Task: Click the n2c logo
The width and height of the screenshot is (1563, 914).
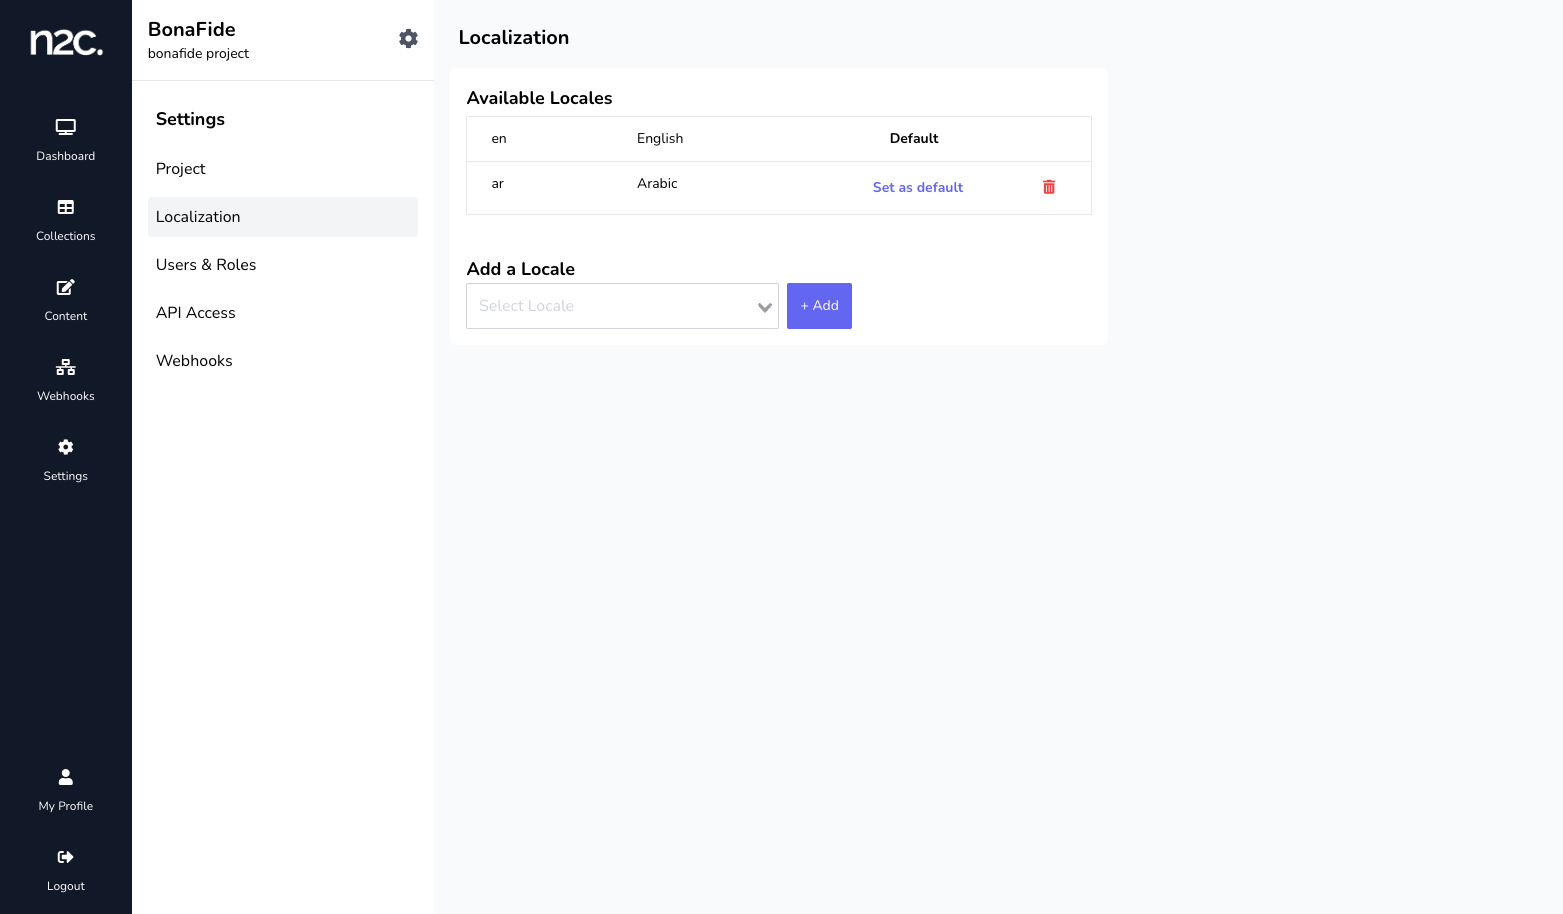Action: coord(66,42)
